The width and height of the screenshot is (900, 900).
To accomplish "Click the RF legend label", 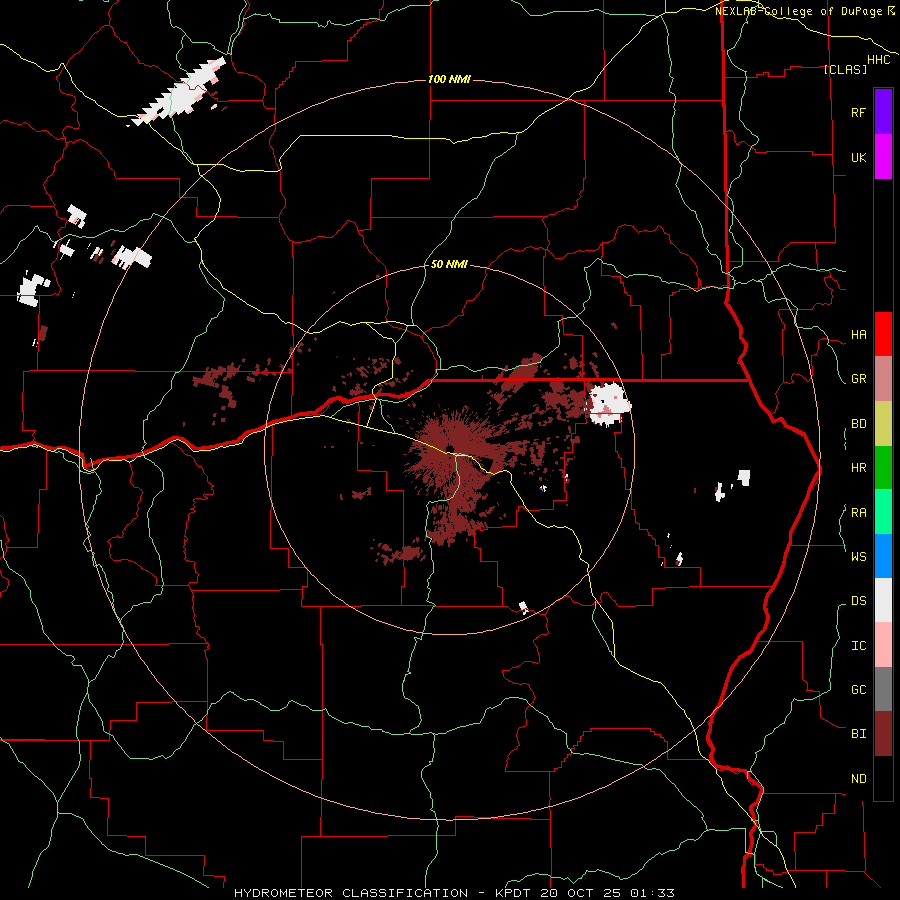I will [x=858, y=112].
